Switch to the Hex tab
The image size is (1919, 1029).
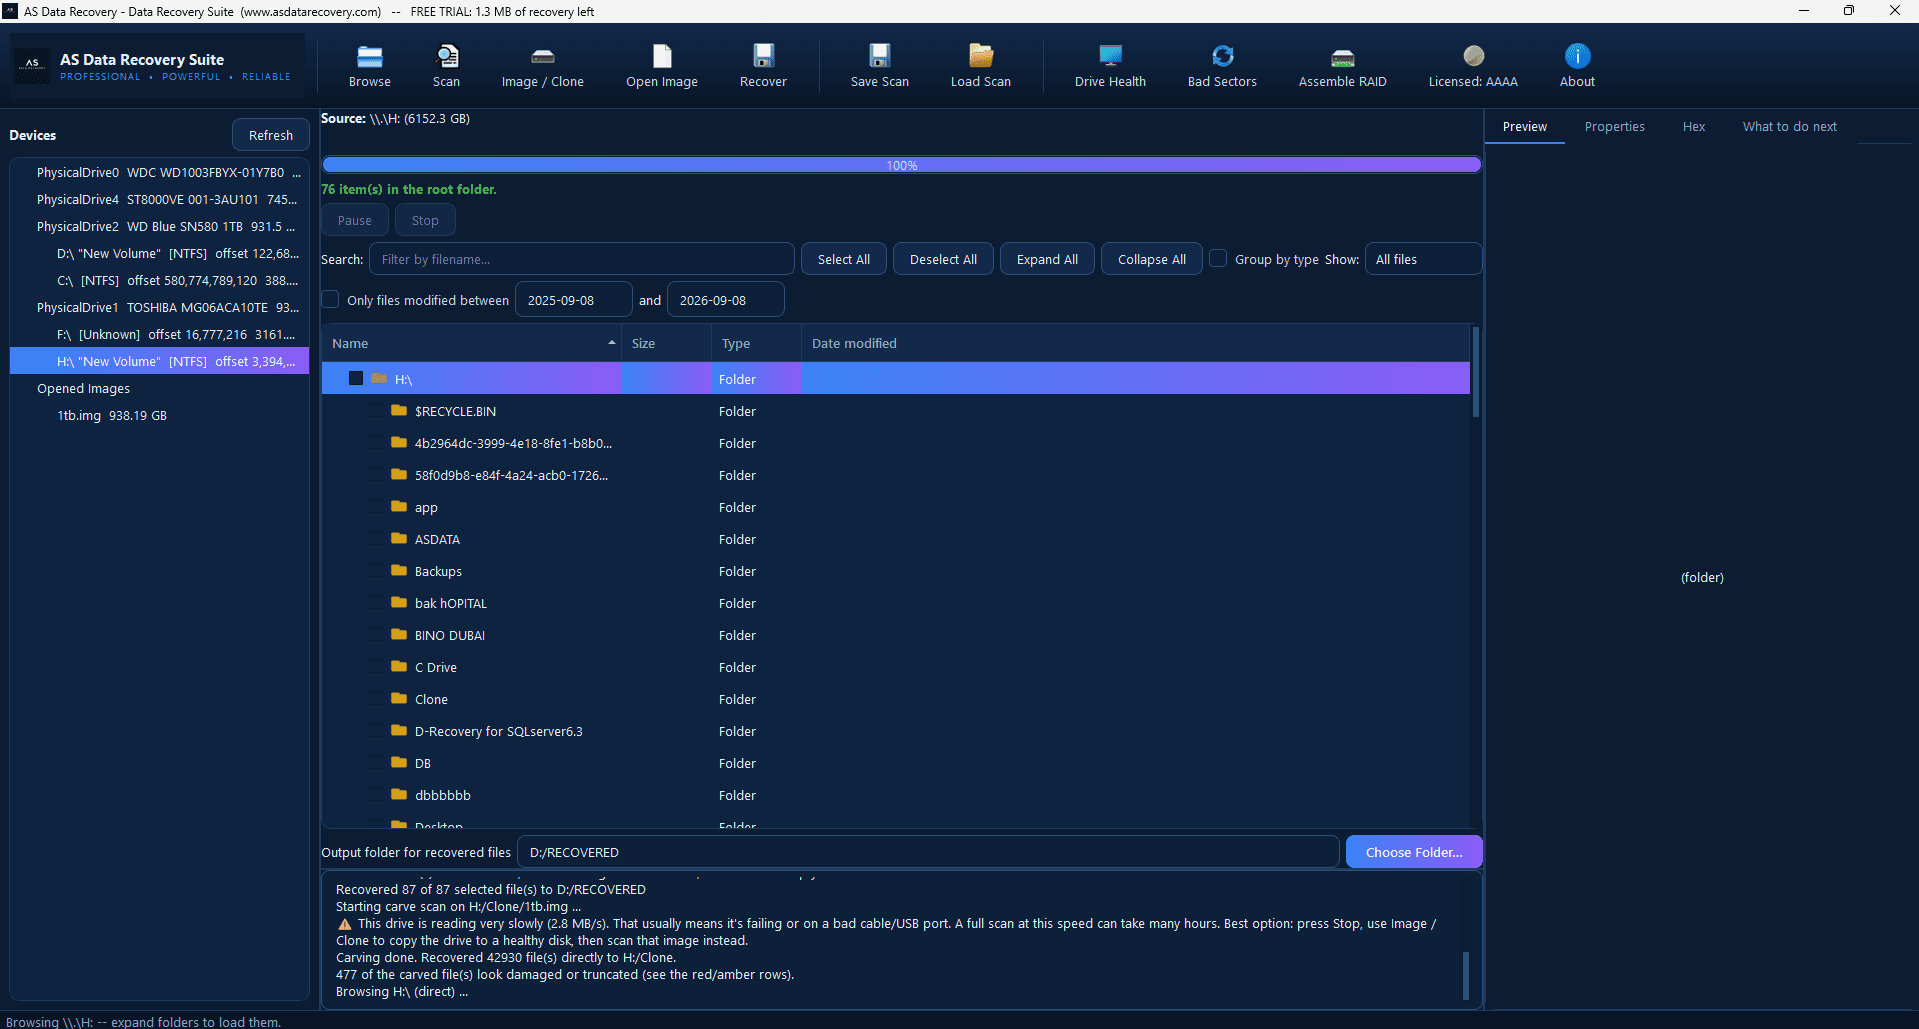tap(1693, 127)
